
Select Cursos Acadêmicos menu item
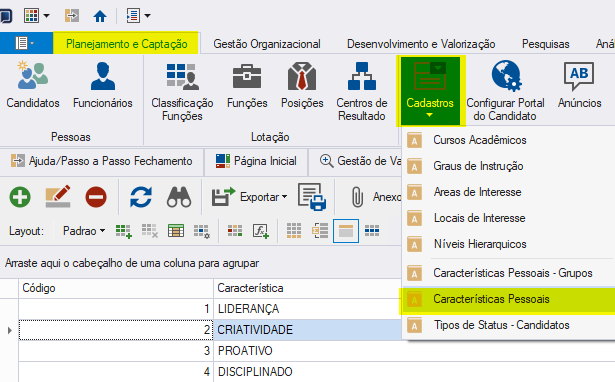coord(509,140)
